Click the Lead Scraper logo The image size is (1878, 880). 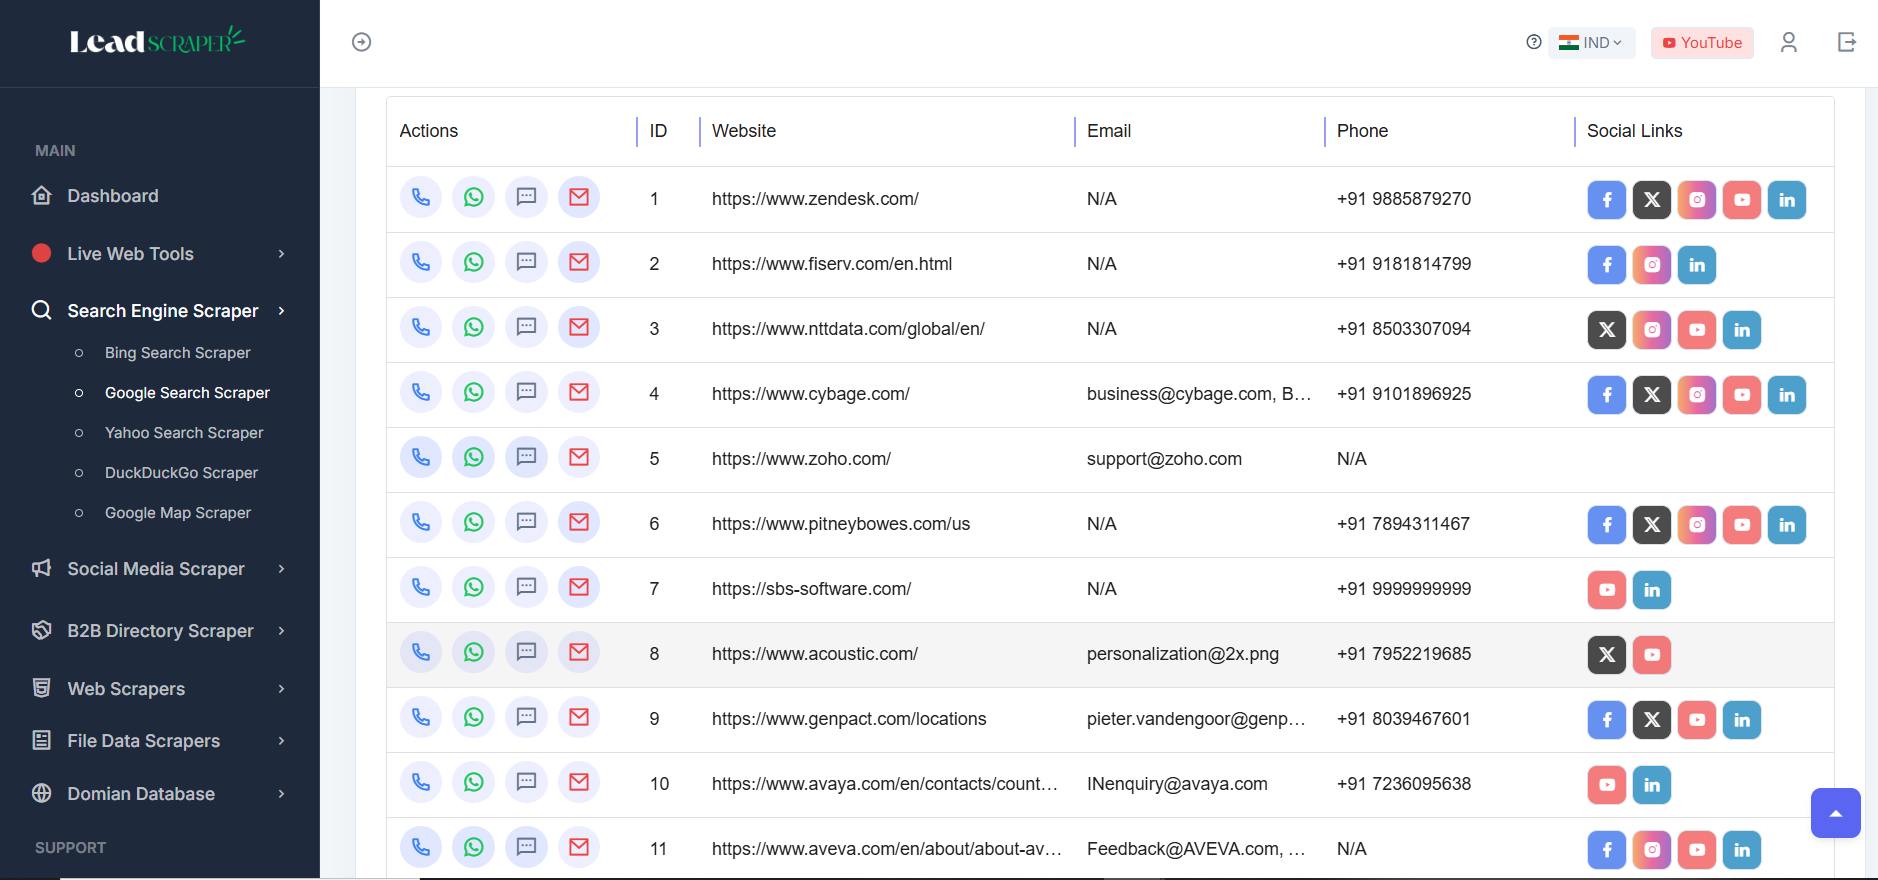click(158, 41)
